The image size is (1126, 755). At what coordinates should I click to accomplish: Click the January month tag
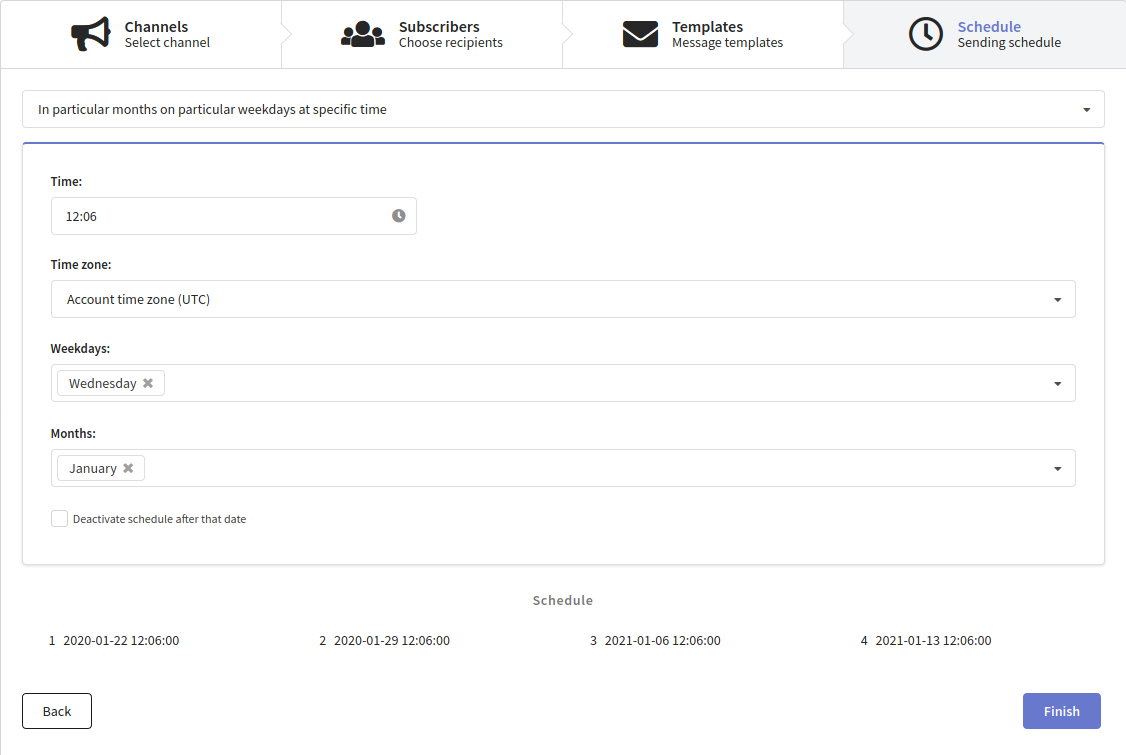pos(92,468)
